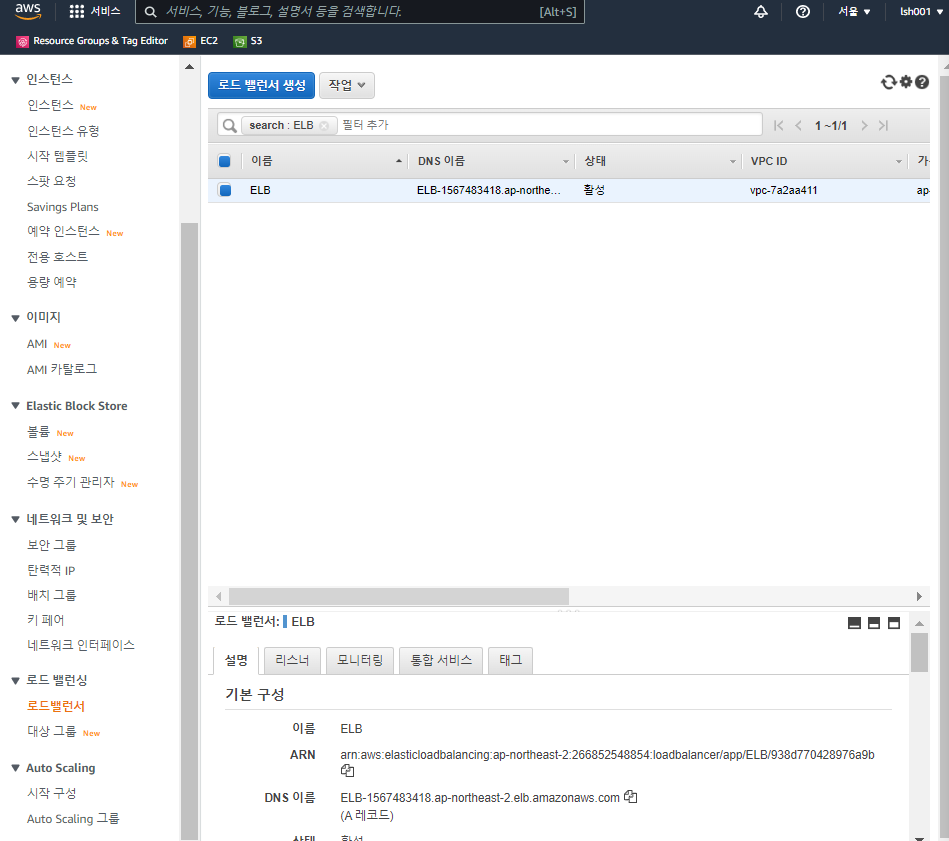Screen dimensions: 949x841
Task: Minimize the details pane to the bottom
Action: tap(855, 623)
